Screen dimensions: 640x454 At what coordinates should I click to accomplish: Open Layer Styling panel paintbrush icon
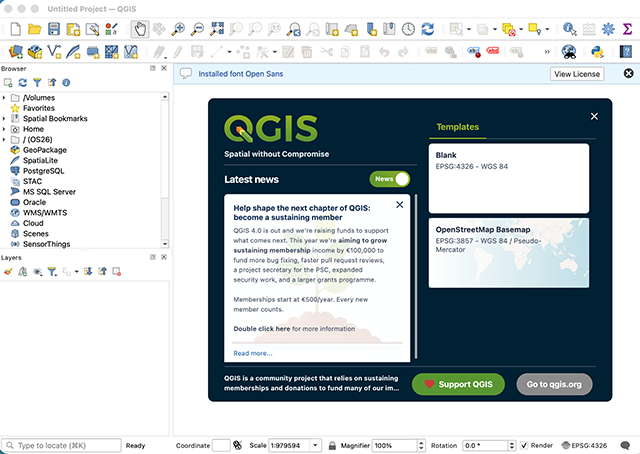click(8, 272)
